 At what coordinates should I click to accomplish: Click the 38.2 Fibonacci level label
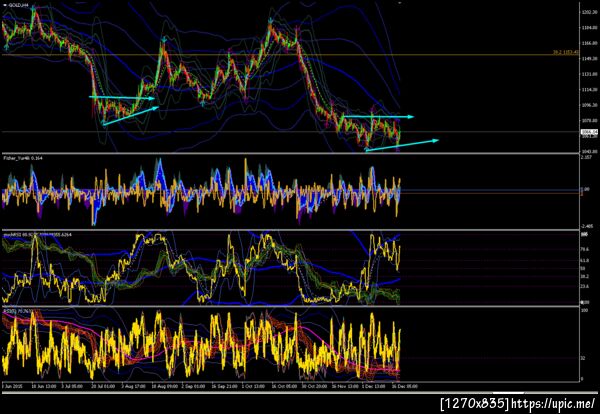pos(566,52)
